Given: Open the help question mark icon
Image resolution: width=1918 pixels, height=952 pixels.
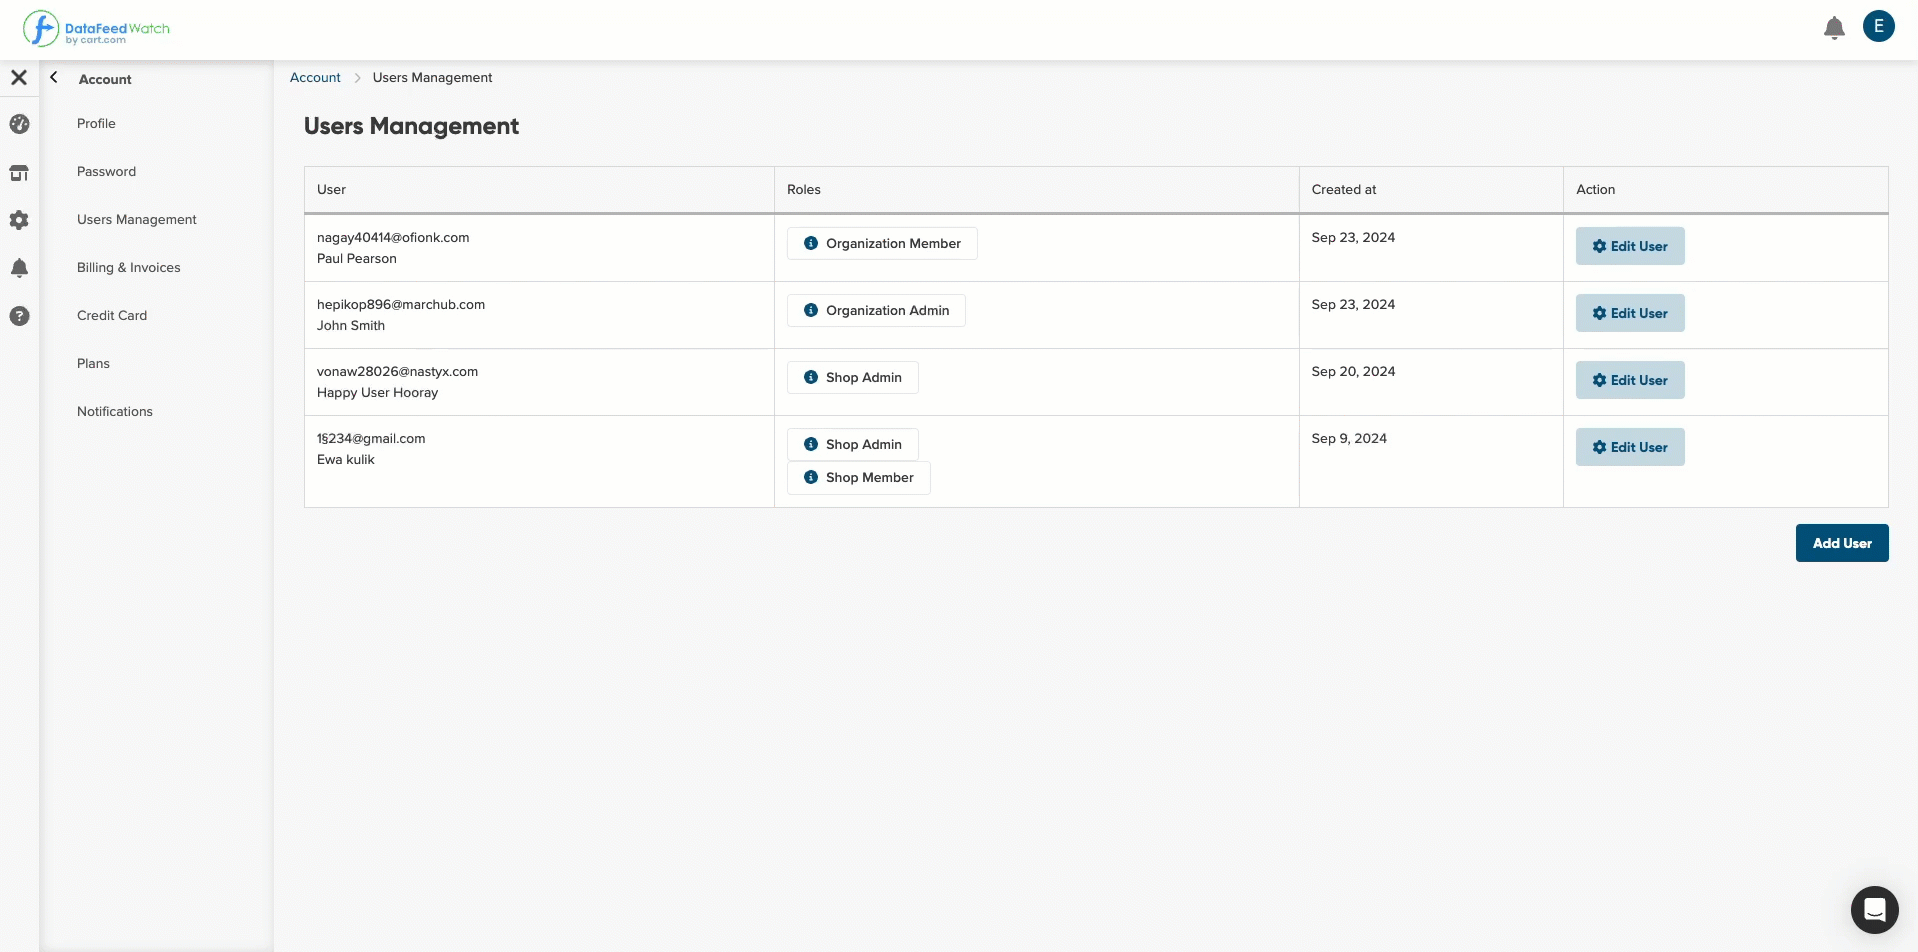Looking at the screenshot, I should point(19,316).
